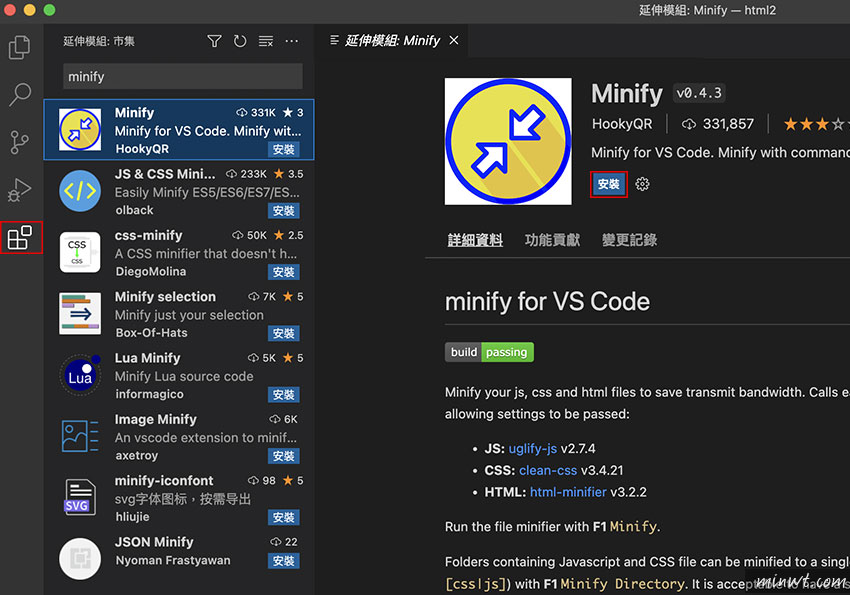Viewport: 850px width, 595px height.
Task: Install the Minify selection extension
Action: (284, 333)
